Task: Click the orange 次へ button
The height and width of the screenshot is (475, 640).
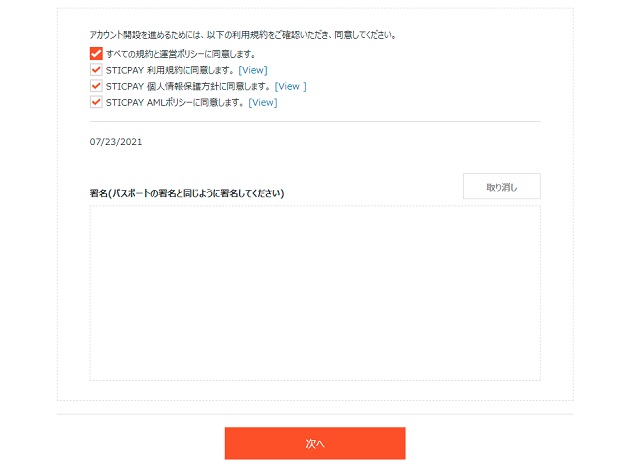Action: click(x=315, y=444)
